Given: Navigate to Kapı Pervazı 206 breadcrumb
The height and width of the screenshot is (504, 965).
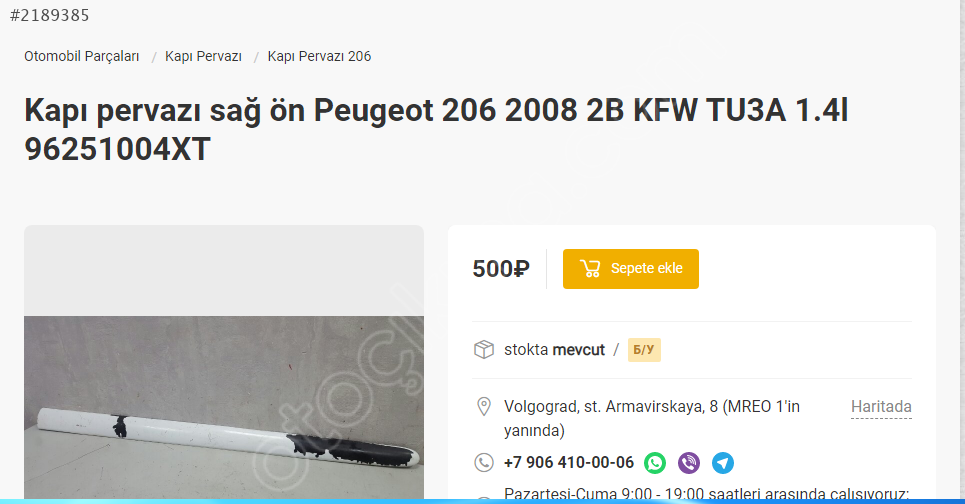Looking at the screenshot, I should click(319, 56).
